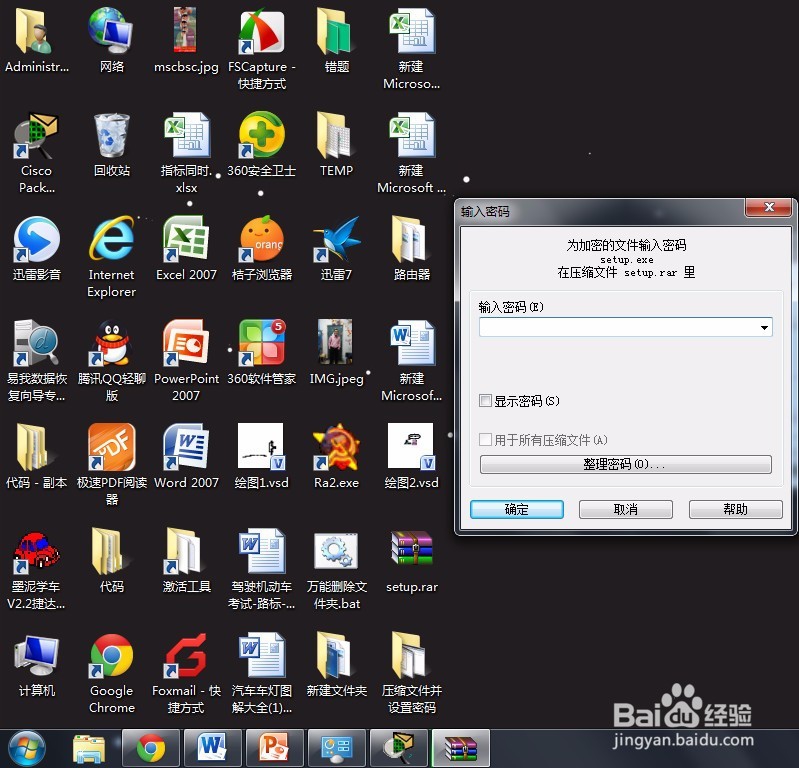Screen dimensions: 799x768
Task: Open the FSCapture shortcut icon
Action: [261, 31]
